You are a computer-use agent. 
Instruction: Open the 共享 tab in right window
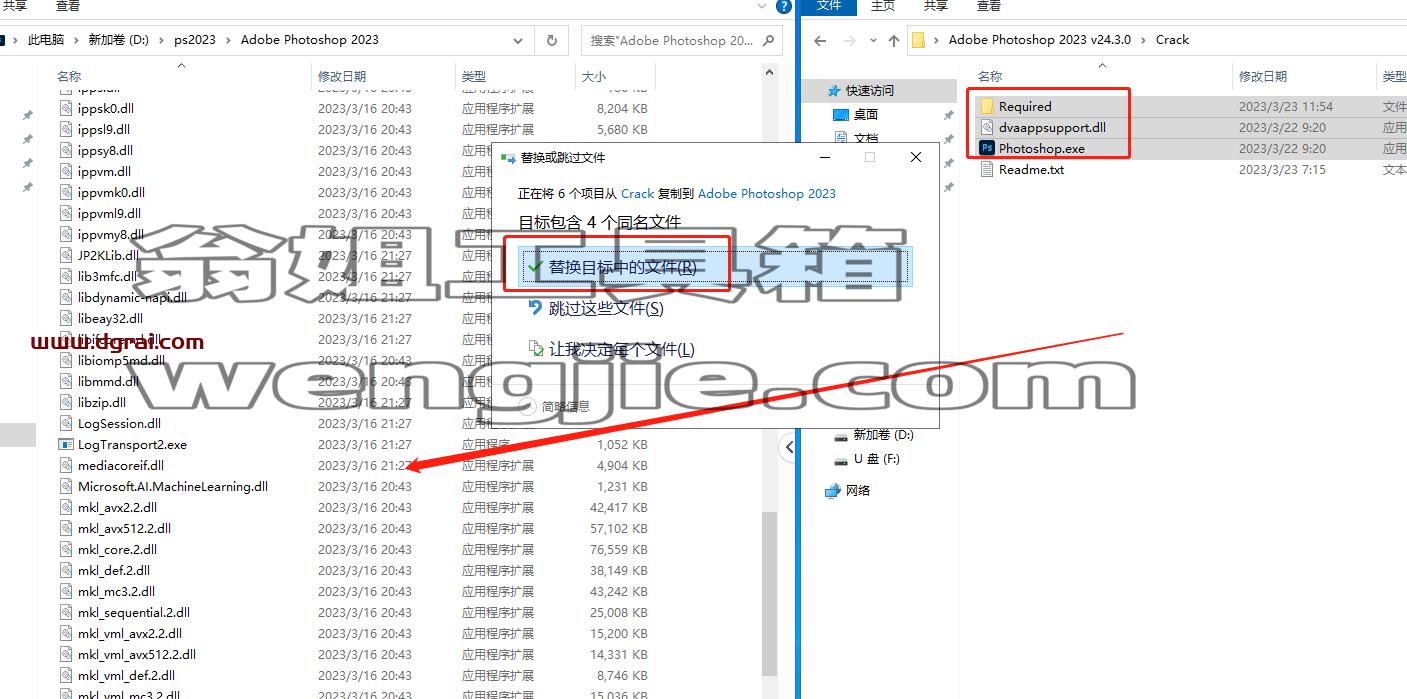tap(936, 5)
